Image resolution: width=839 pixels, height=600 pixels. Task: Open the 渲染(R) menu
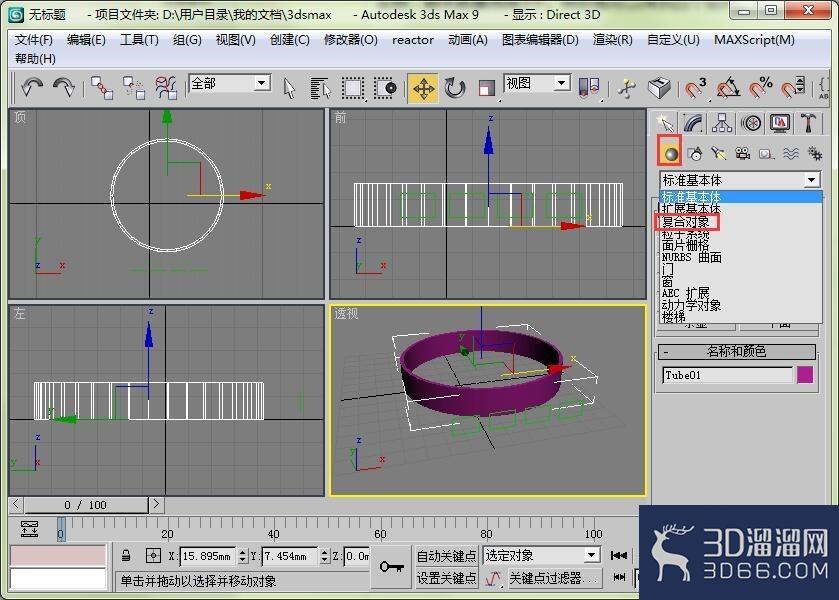pyautogui.click(x=613, y=40)
